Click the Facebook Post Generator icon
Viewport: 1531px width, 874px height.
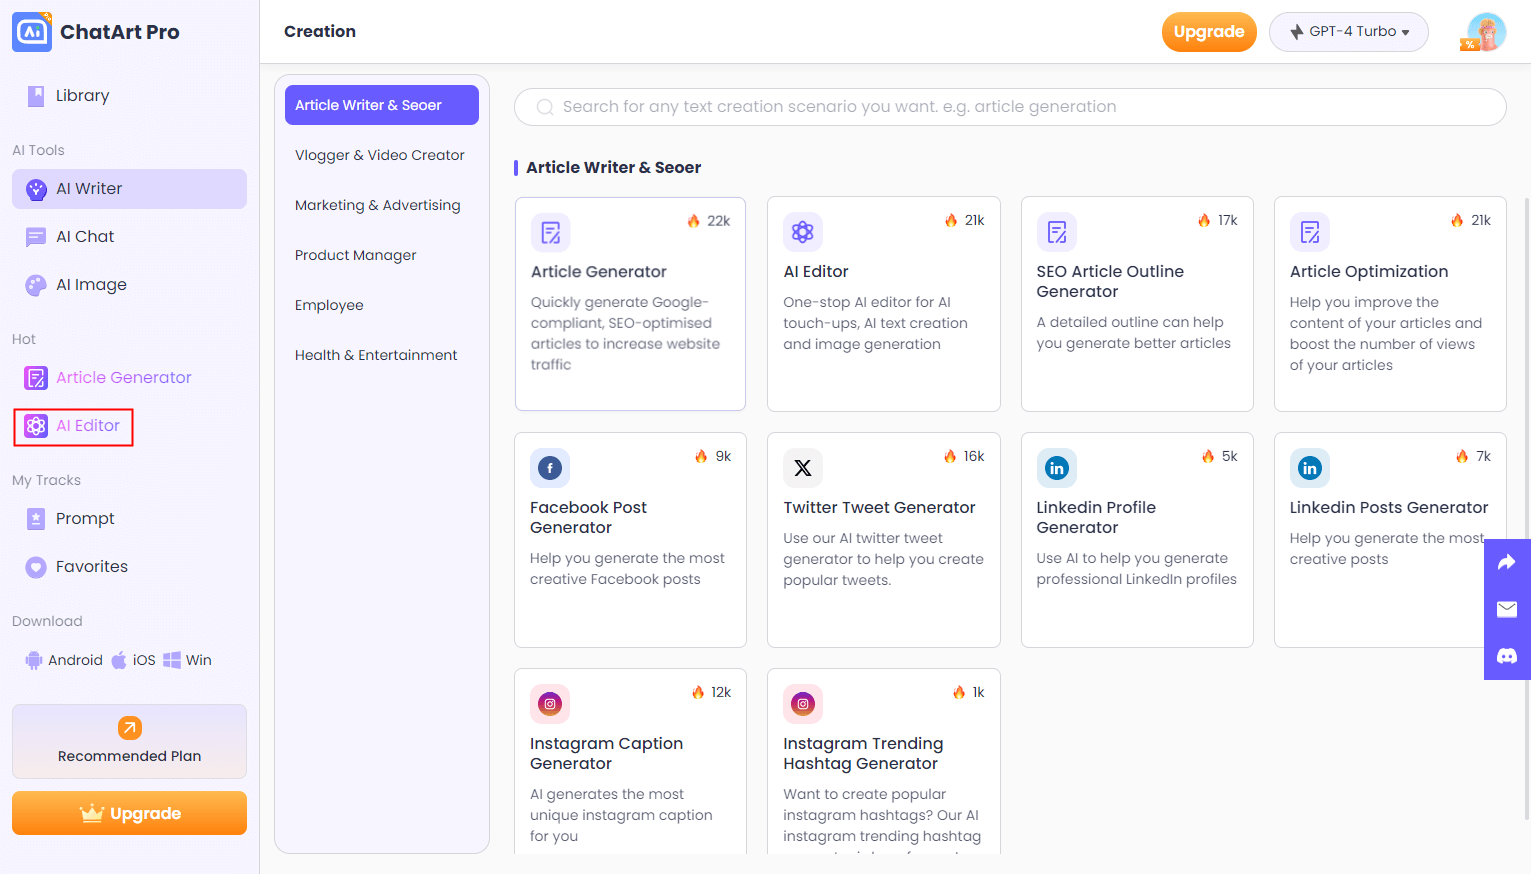pyautogui.click(x=550, y=468)
